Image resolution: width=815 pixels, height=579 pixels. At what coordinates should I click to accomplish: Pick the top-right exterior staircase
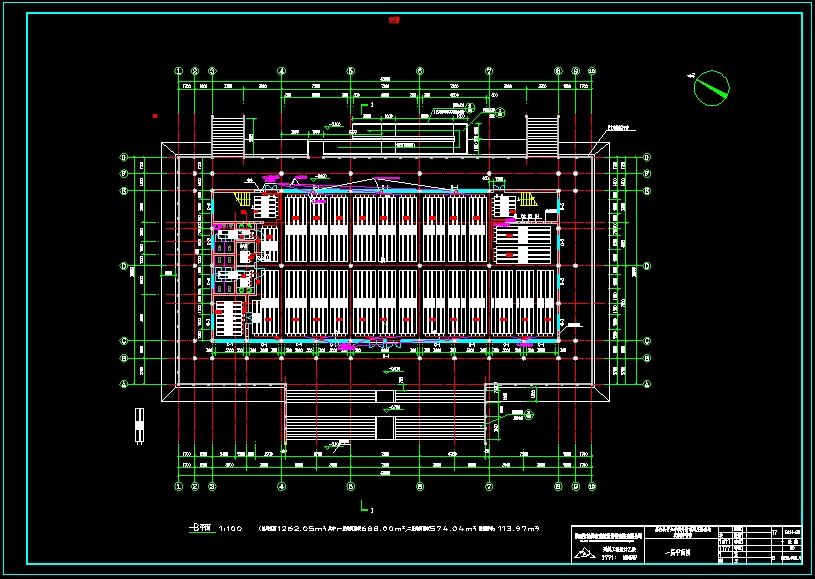point(542,134)
